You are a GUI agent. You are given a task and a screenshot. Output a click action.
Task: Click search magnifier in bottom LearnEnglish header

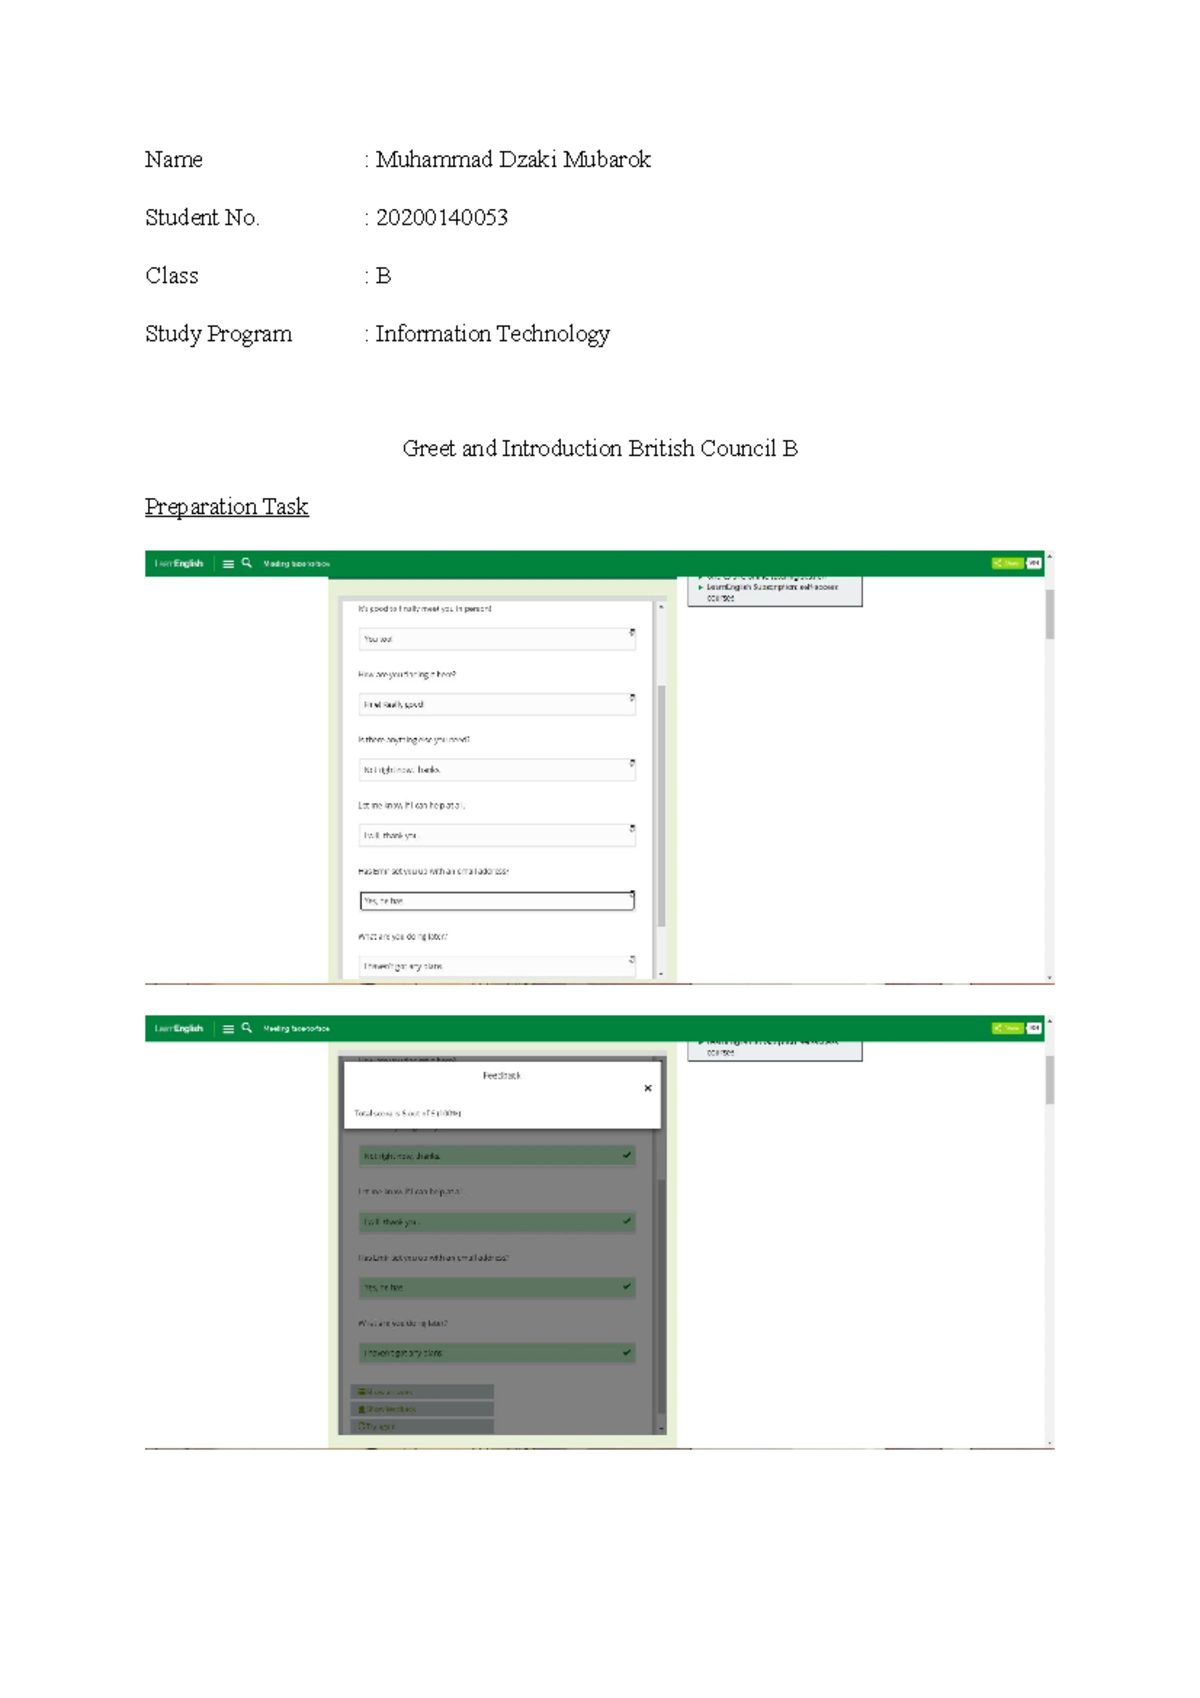(x=247, y=1028)
